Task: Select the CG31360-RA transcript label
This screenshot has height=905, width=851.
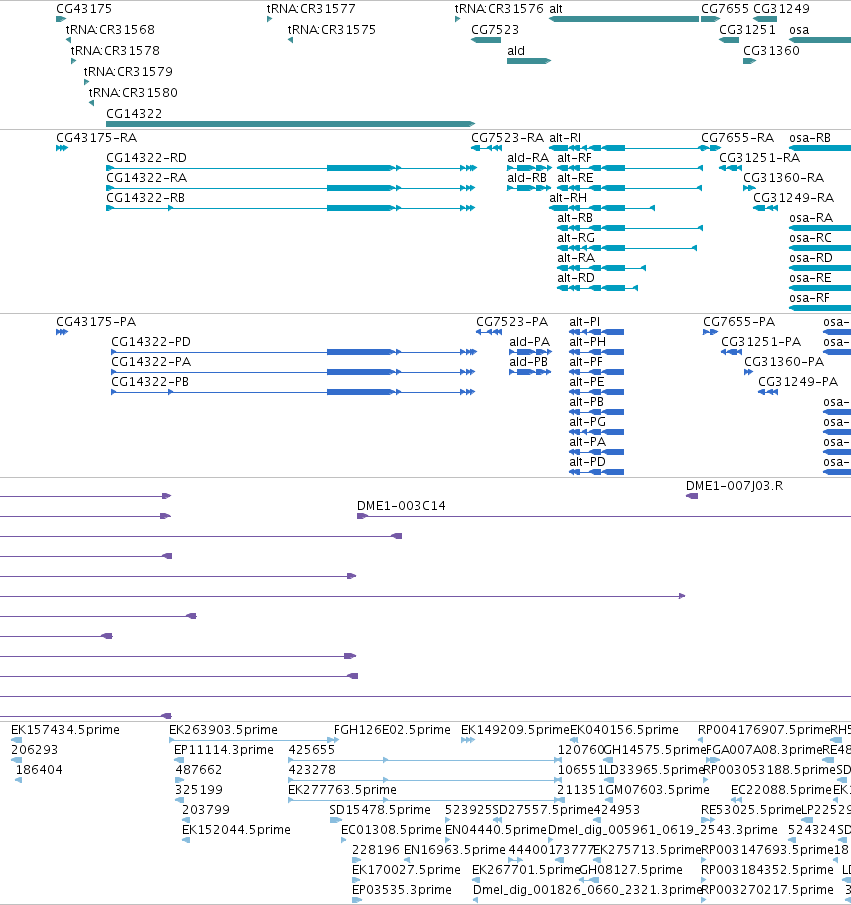Action: click(783, 178)
